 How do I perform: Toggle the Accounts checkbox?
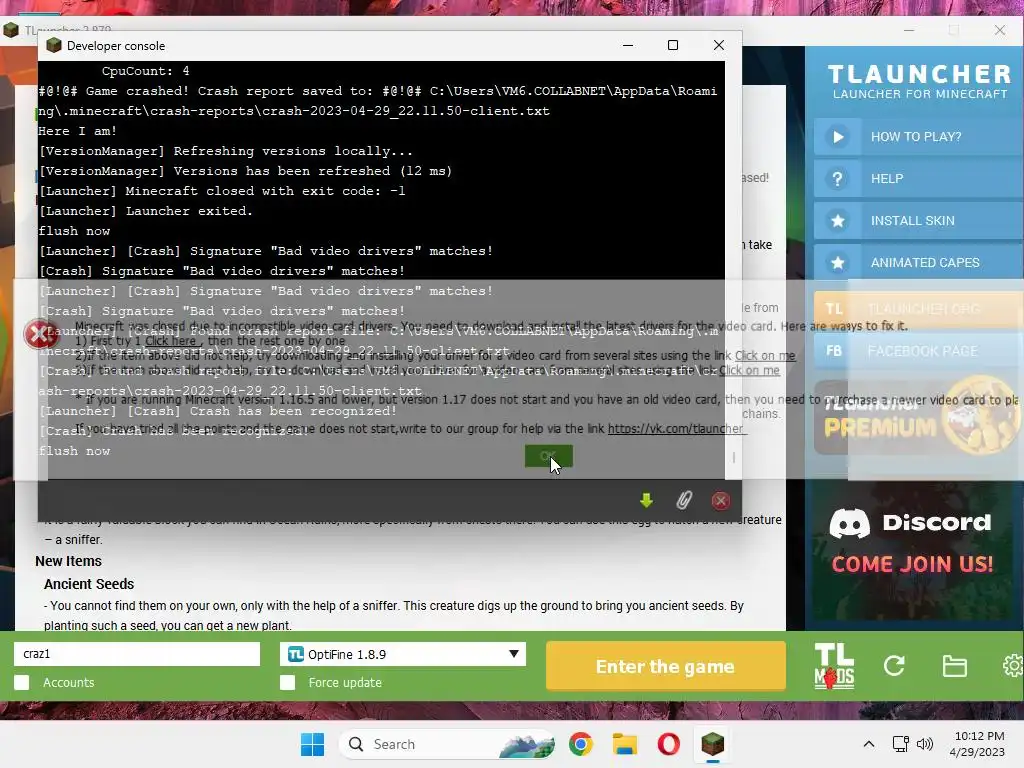click(22, 682)
